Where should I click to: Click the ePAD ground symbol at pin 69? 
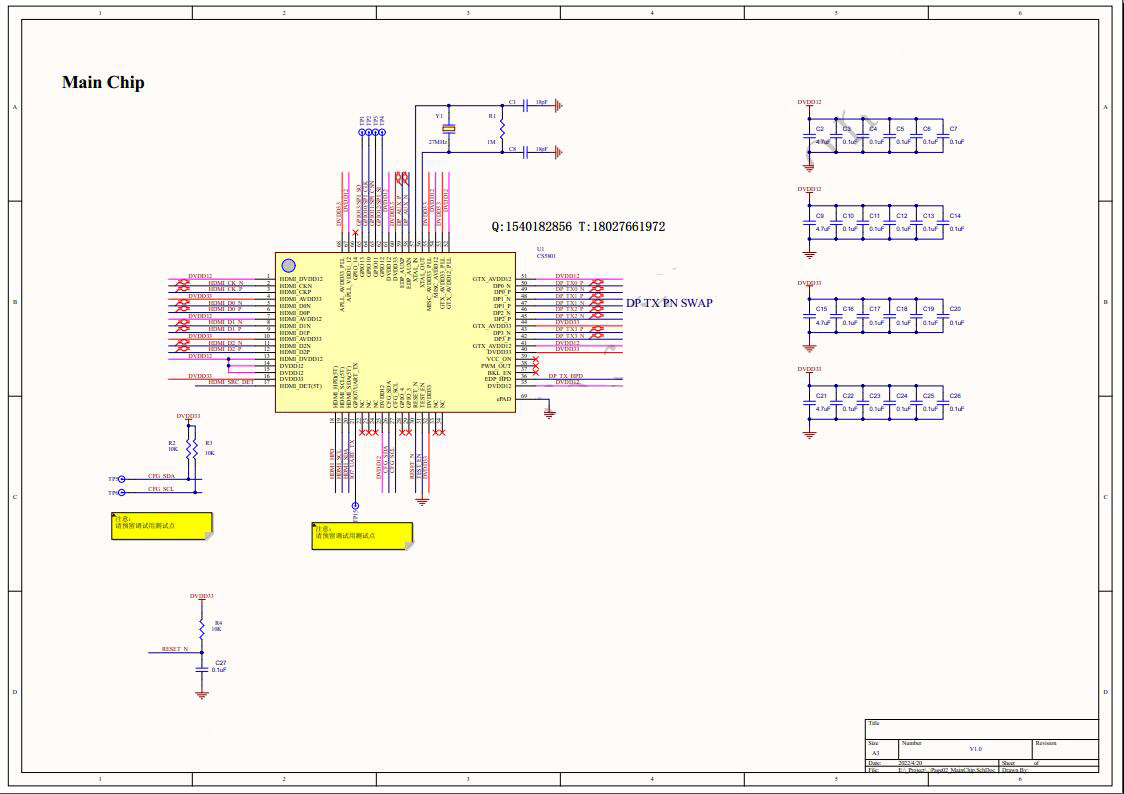549,412
